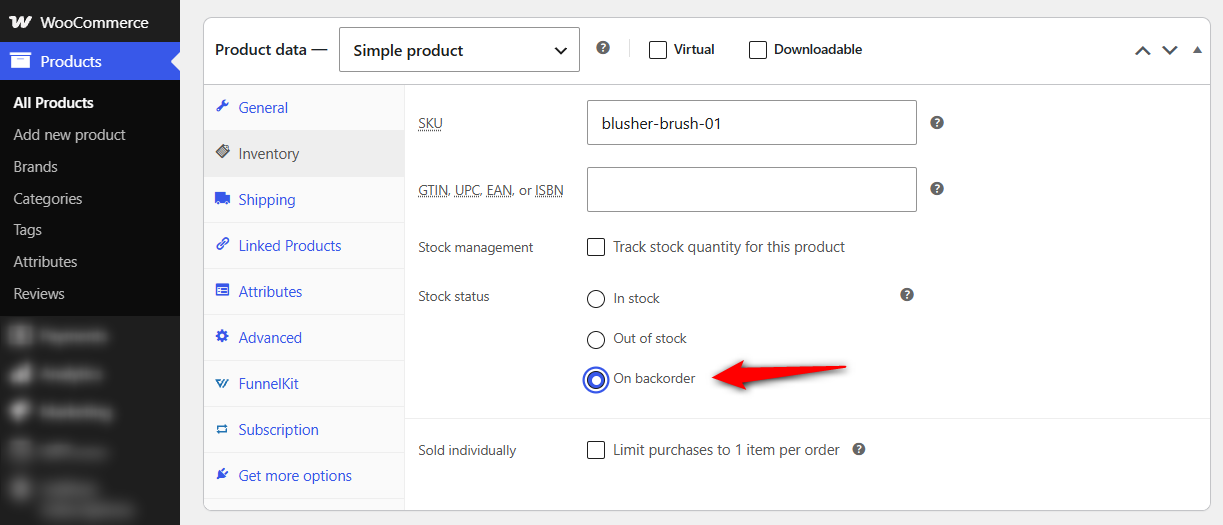Go to Reviews submenu
The height and width of the screenshot is (525, 1223).
[x=38, y=293]
